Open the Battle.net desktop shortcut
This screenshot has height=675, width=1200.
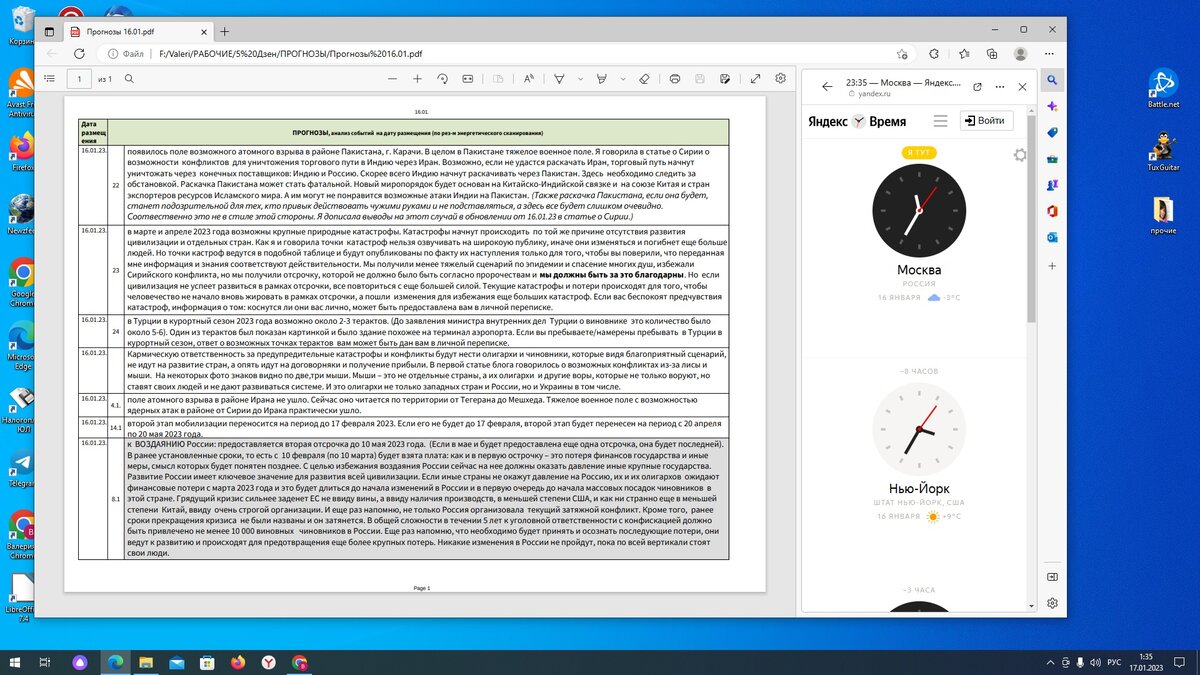(1163, 88)
